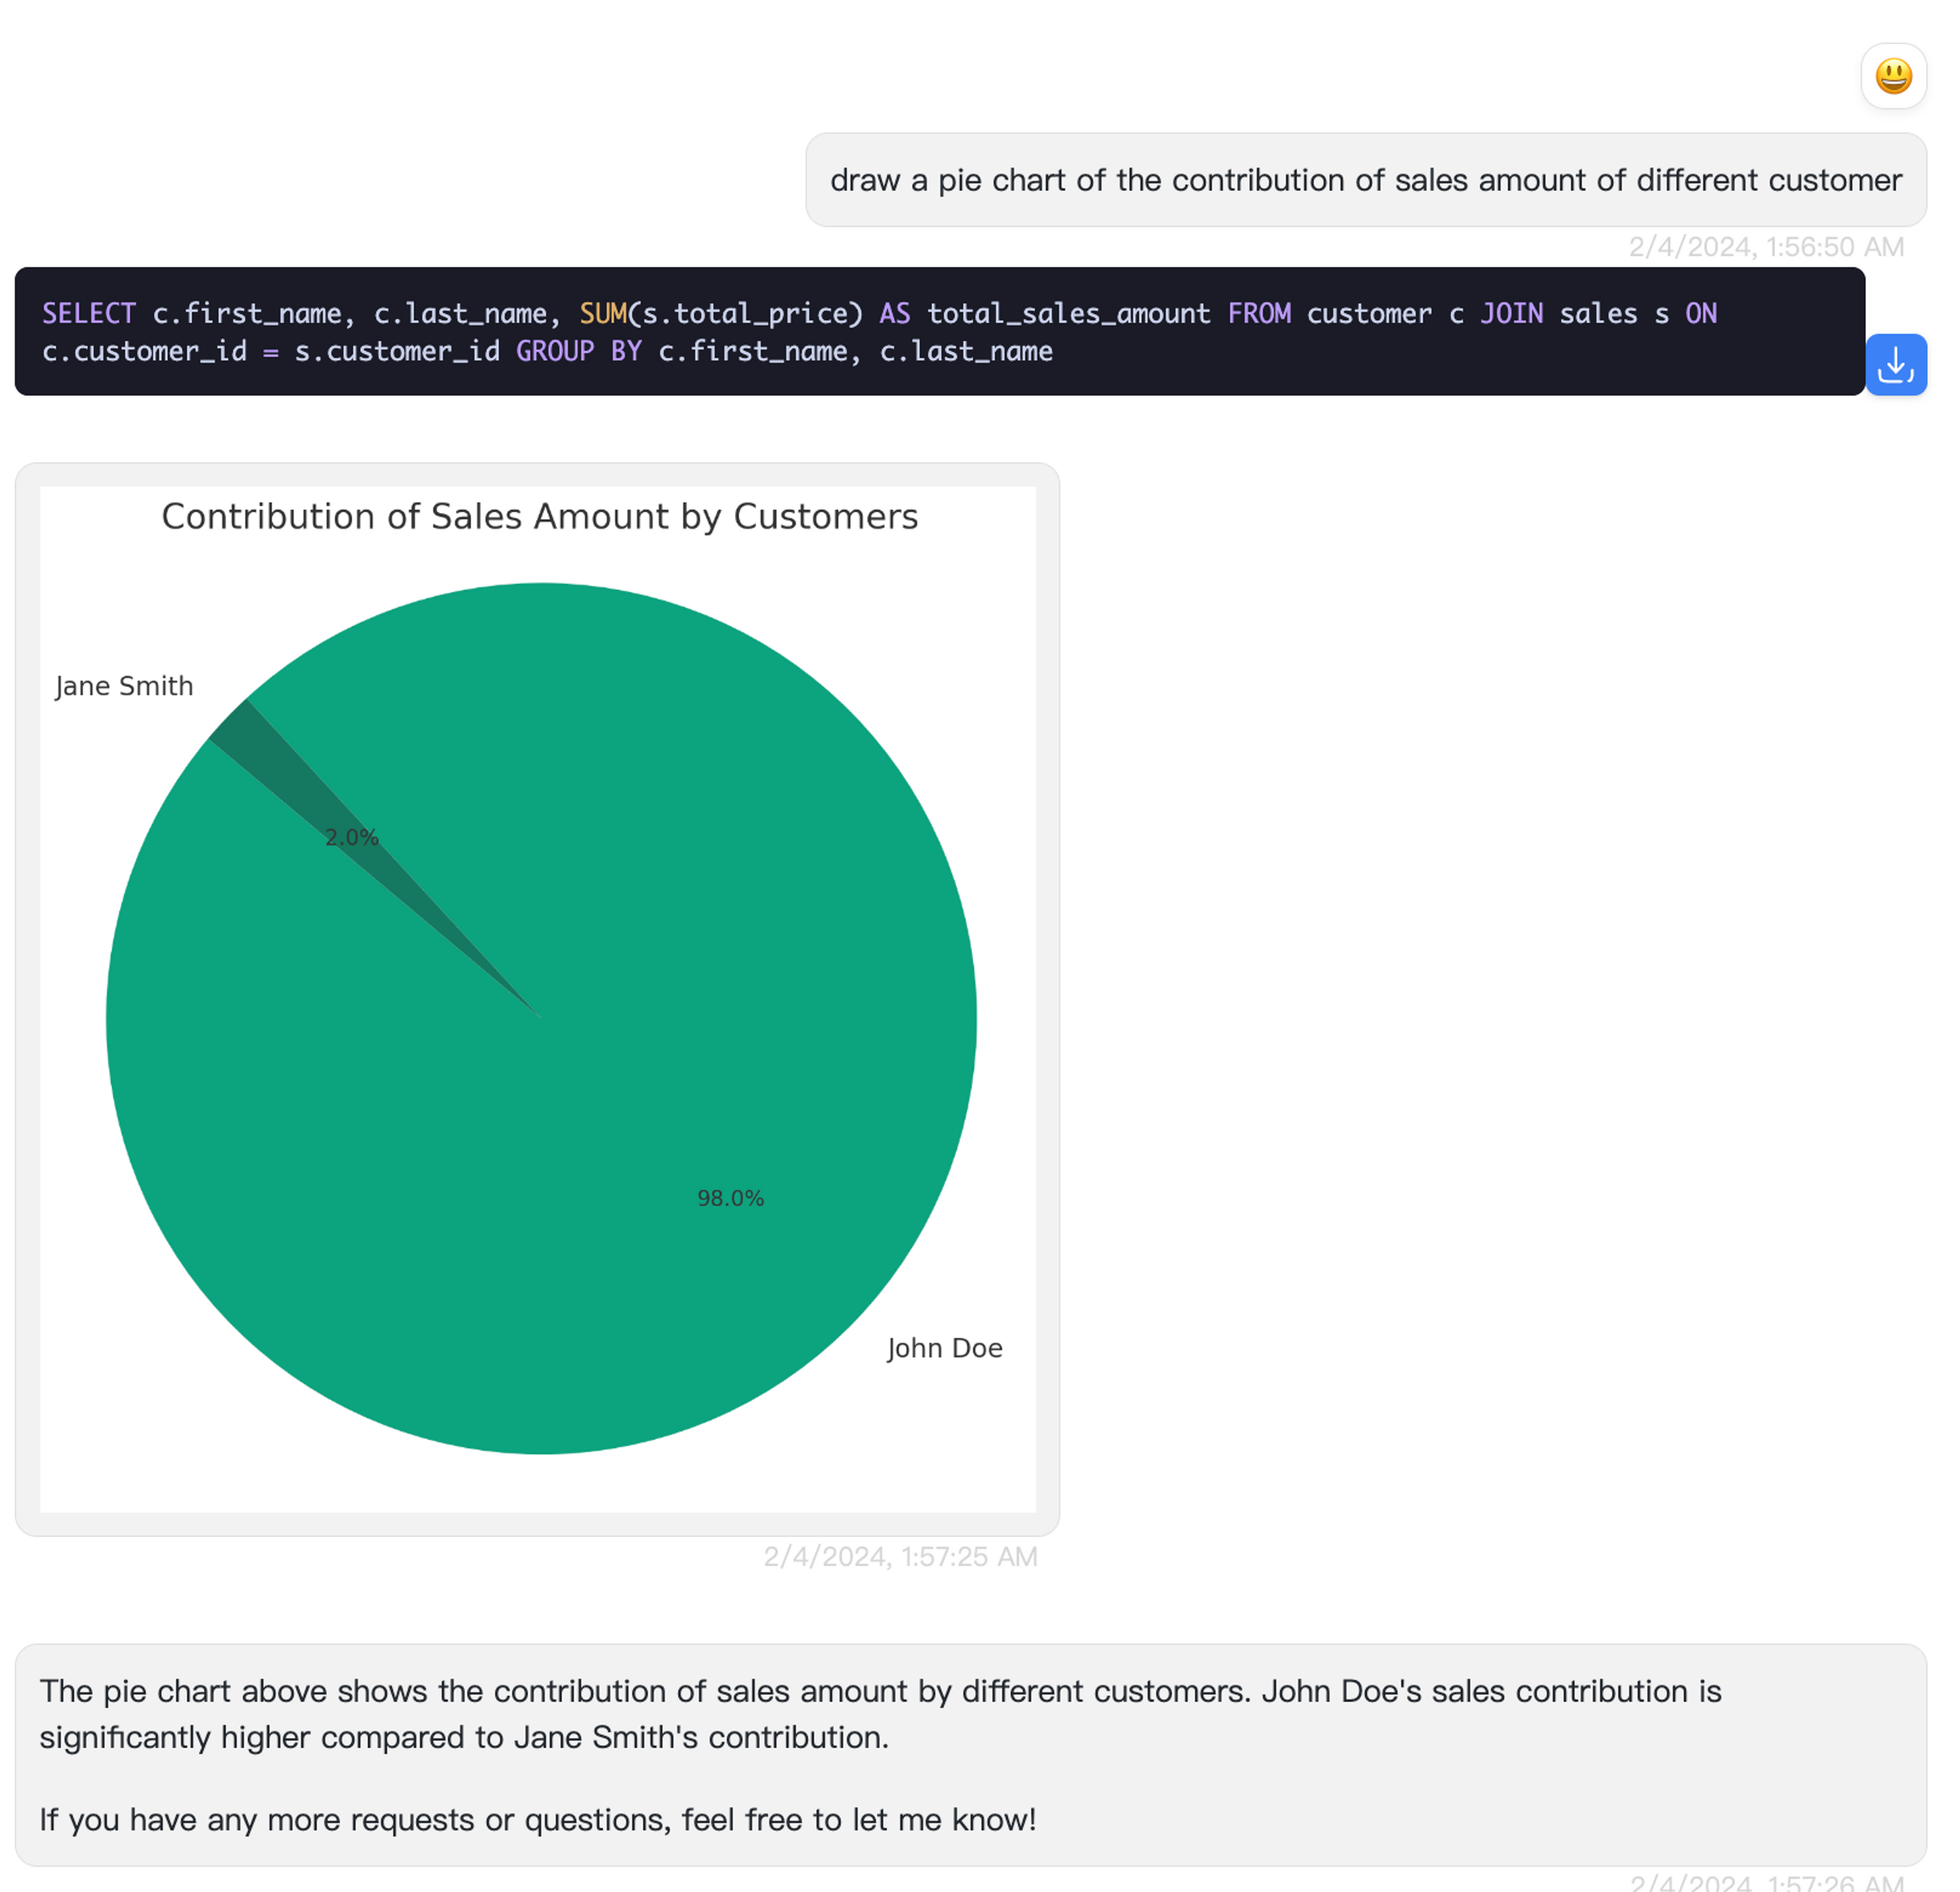Click the 1:57:25 AM chart timestamp

(x=900, y=1557)
